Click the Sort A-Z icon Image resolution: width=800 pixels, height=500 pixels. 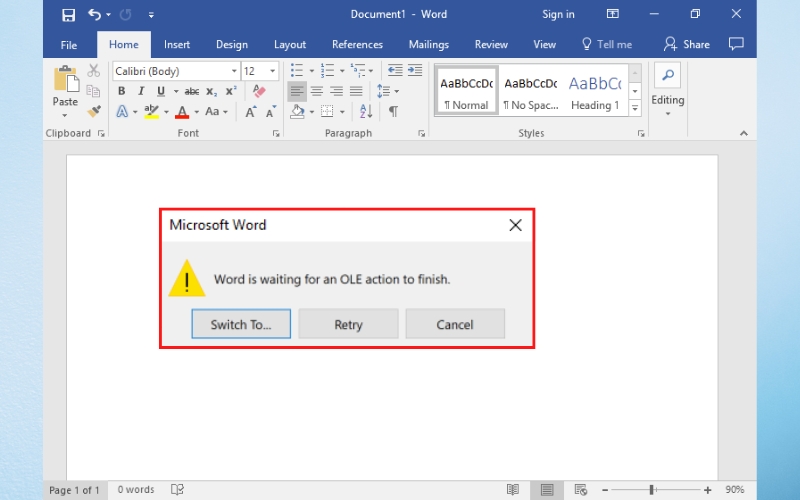(364, 112)
